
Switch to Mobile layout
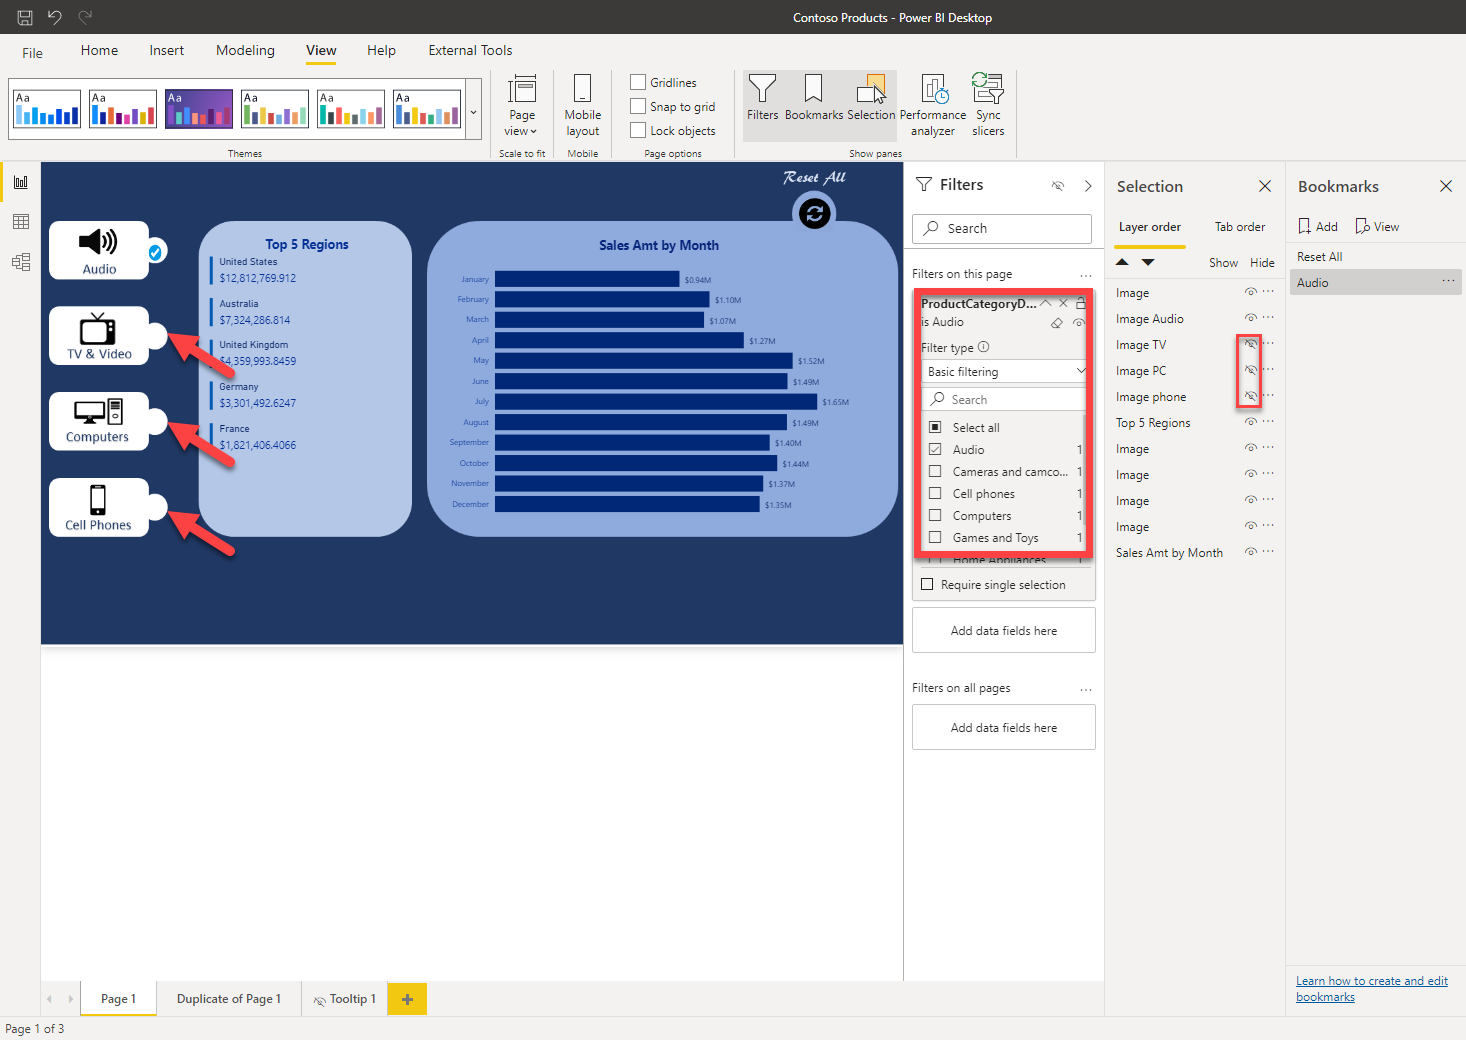(x=583, y=106)
